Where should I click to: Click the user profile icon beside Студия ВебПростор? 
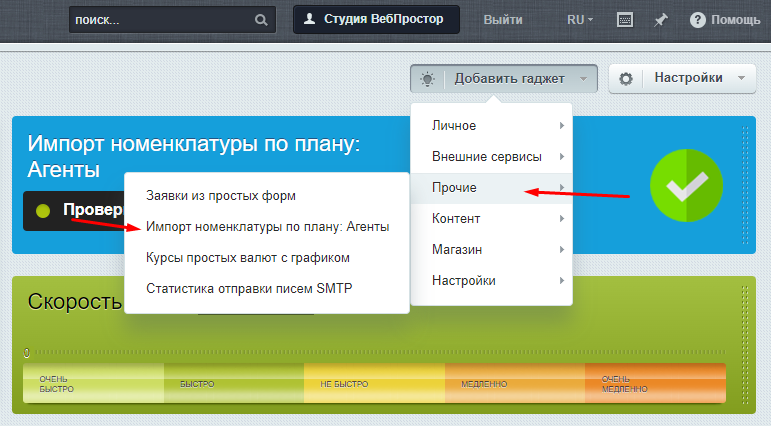coord(309,19)
